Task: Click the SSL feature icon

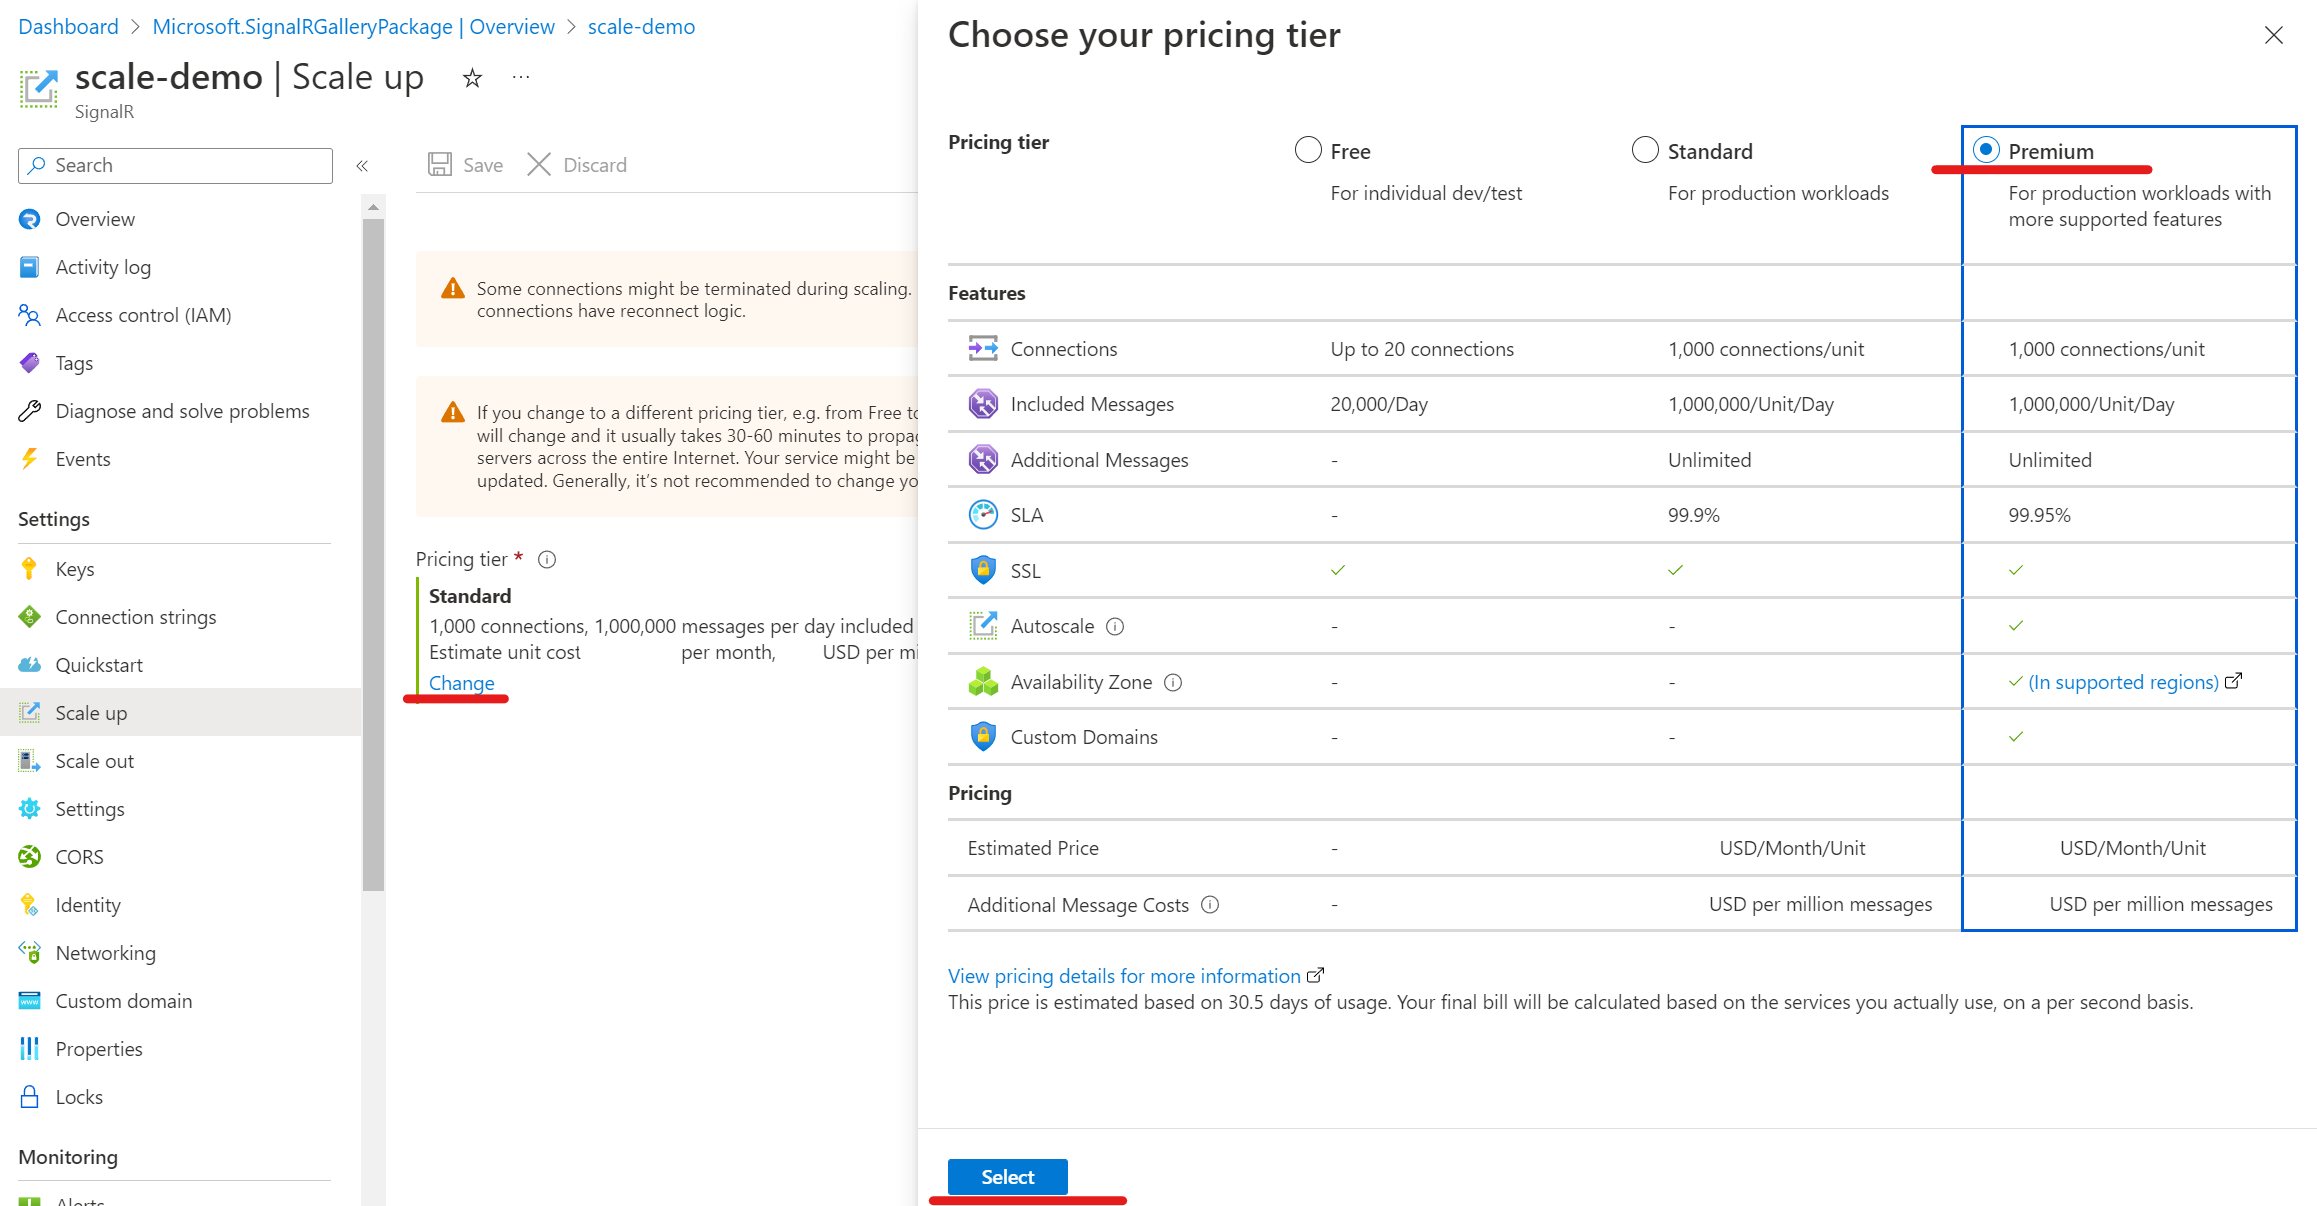Action: click(981, 570)
